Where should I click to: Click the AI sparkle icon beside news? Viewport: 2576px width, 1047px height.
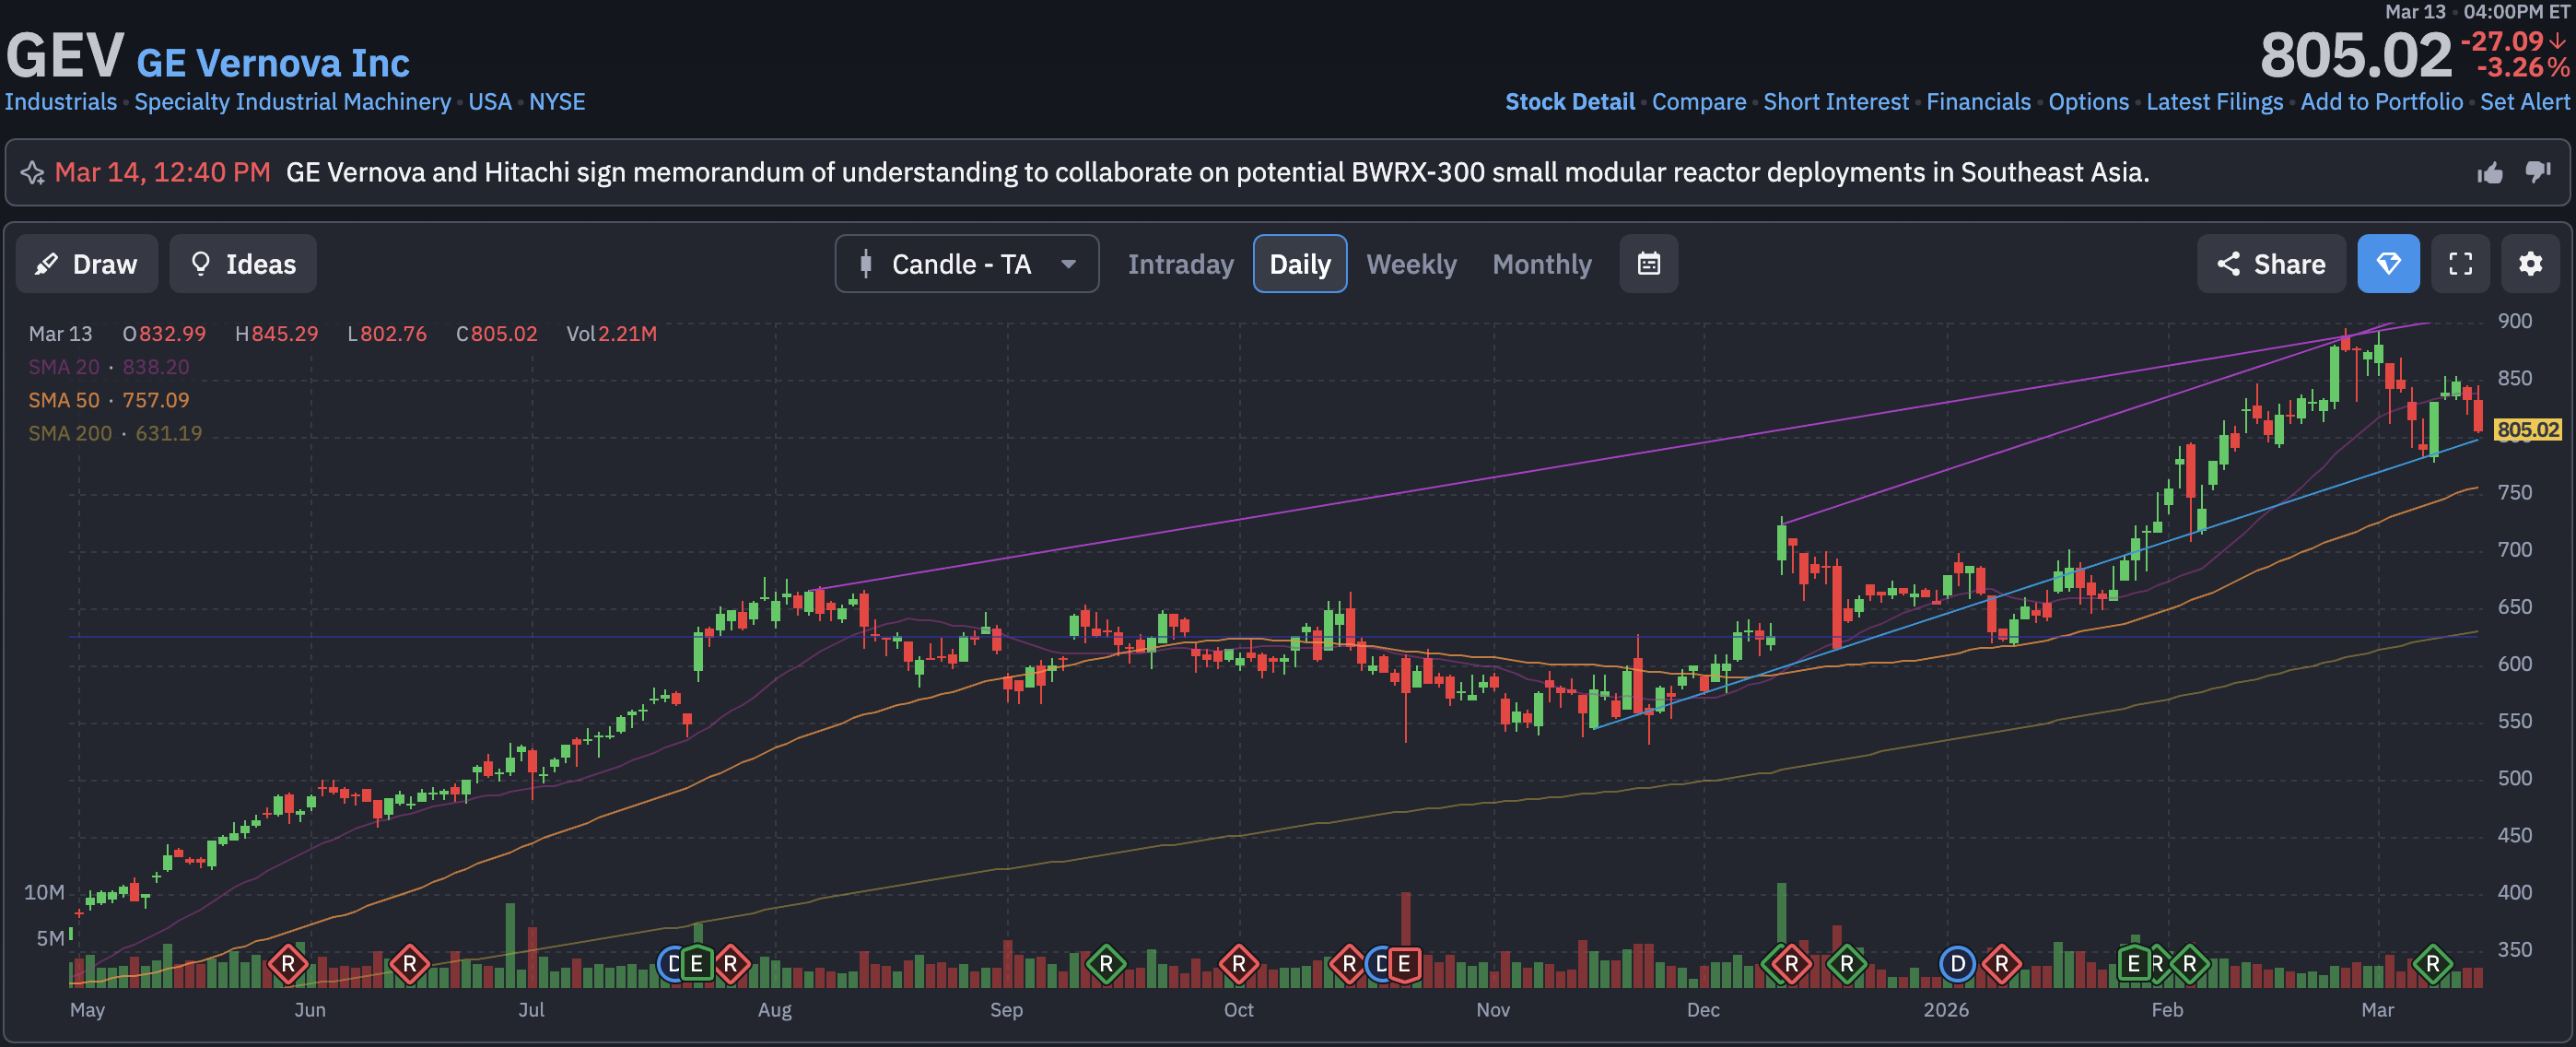click(x=33, y=173)
